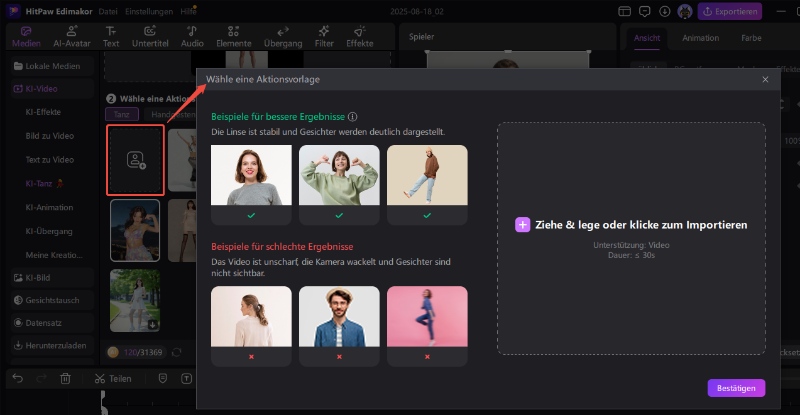Click the Exportieren button
Screen dimensions: 800x415
(x=730, y=11)
